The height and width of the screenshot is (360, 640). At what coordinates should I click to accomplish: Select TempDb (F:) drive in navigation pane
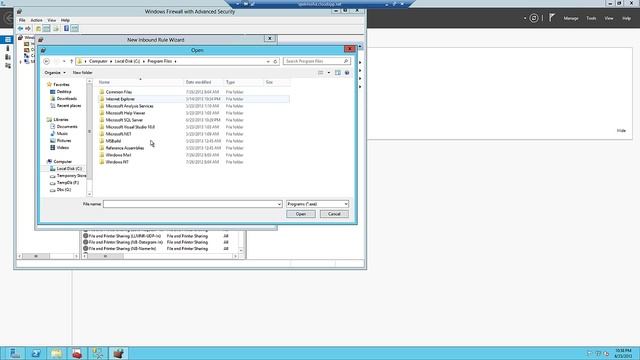(67, 183)
